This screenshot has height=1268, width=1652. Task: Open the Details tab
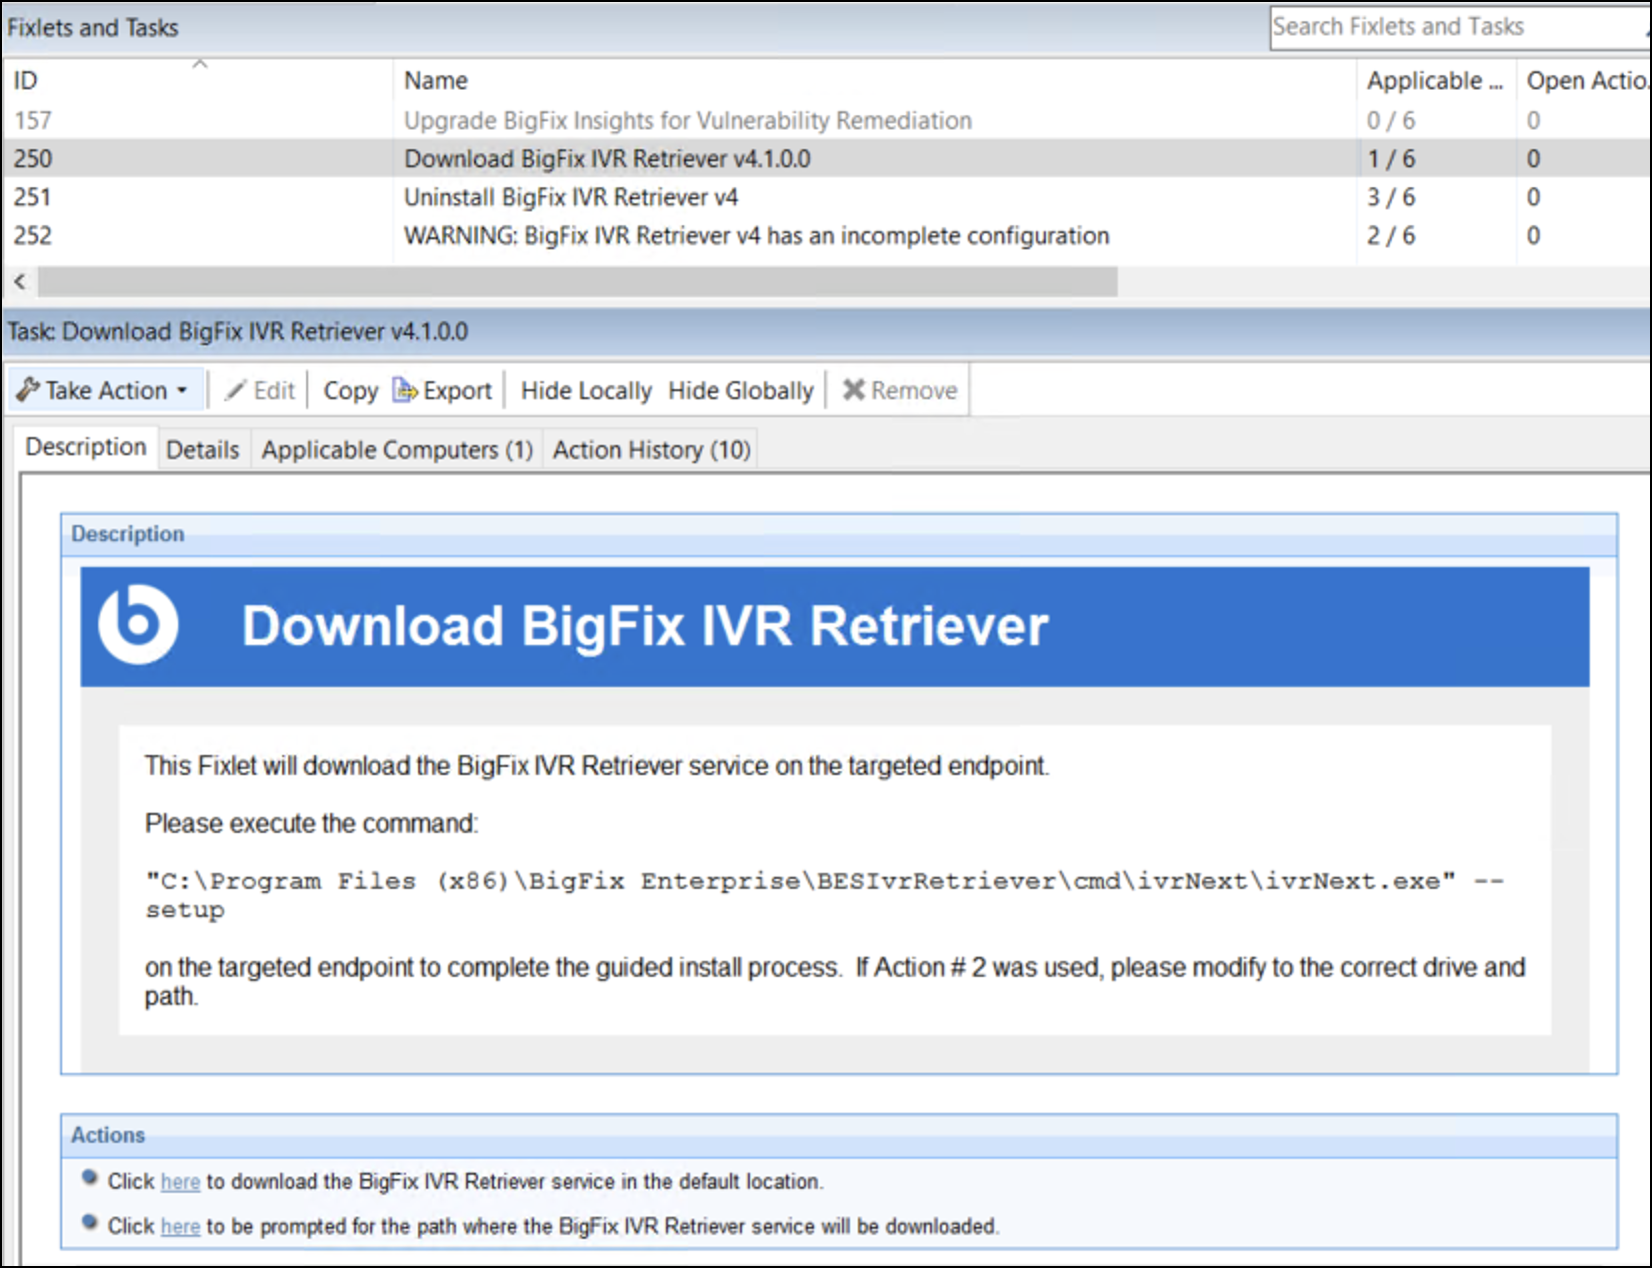click(203, 450)
